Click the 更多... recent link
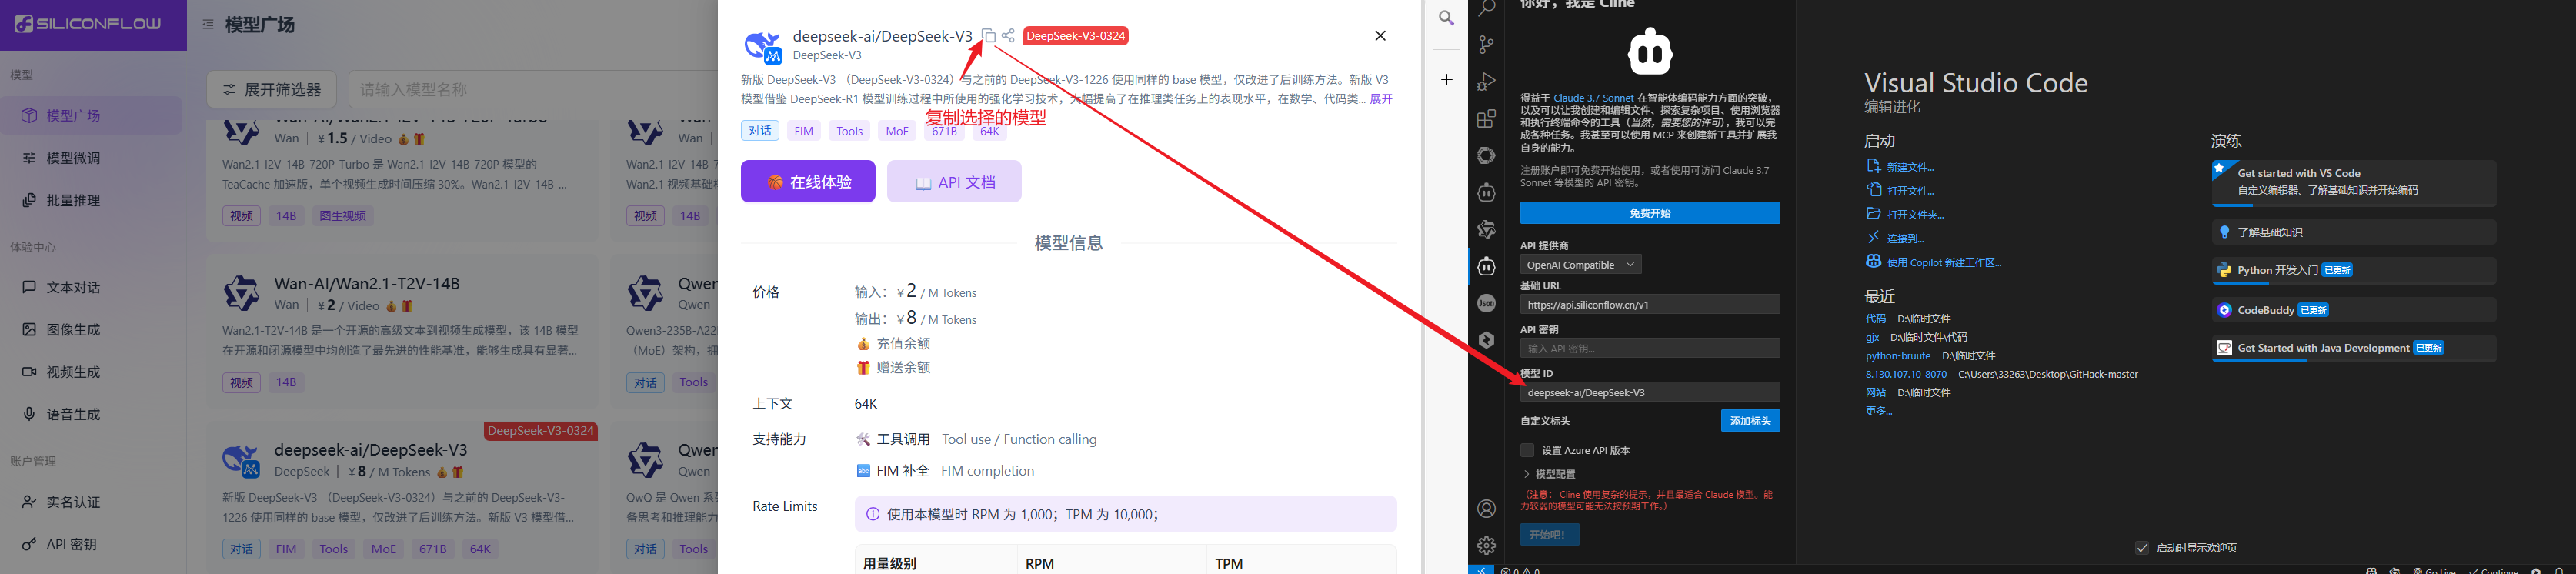 point(1879,411)
